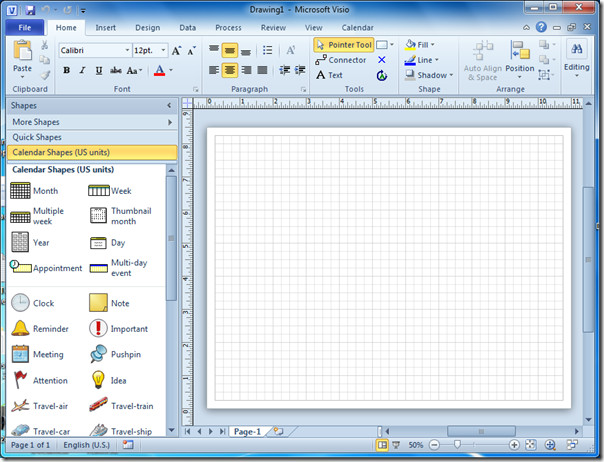Open the Line dropdown
Image resolution: width=604 pixels, height=462 pixels.
click(421, 60)
